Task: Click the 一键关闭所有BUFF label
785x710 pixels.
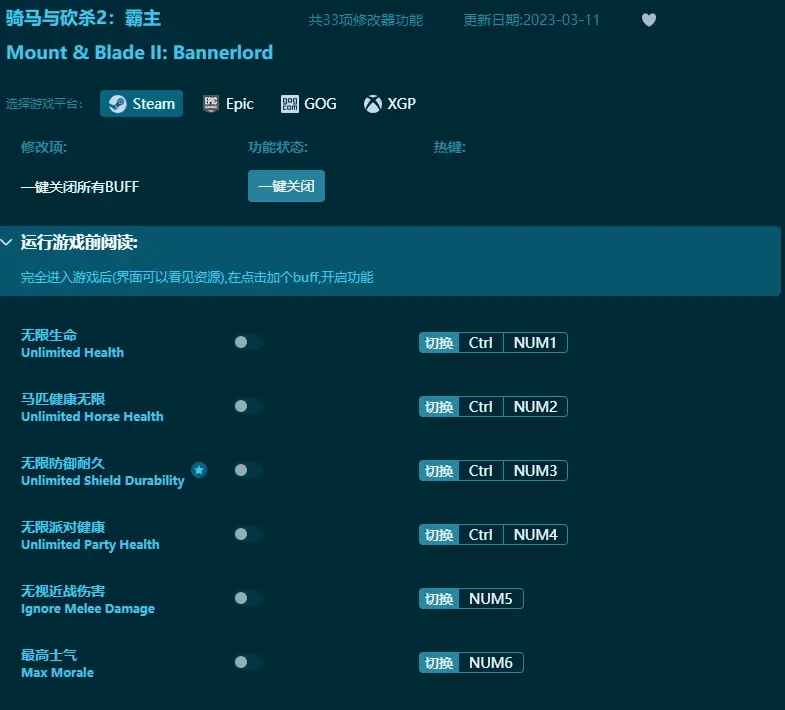Action: pos(80,187)
